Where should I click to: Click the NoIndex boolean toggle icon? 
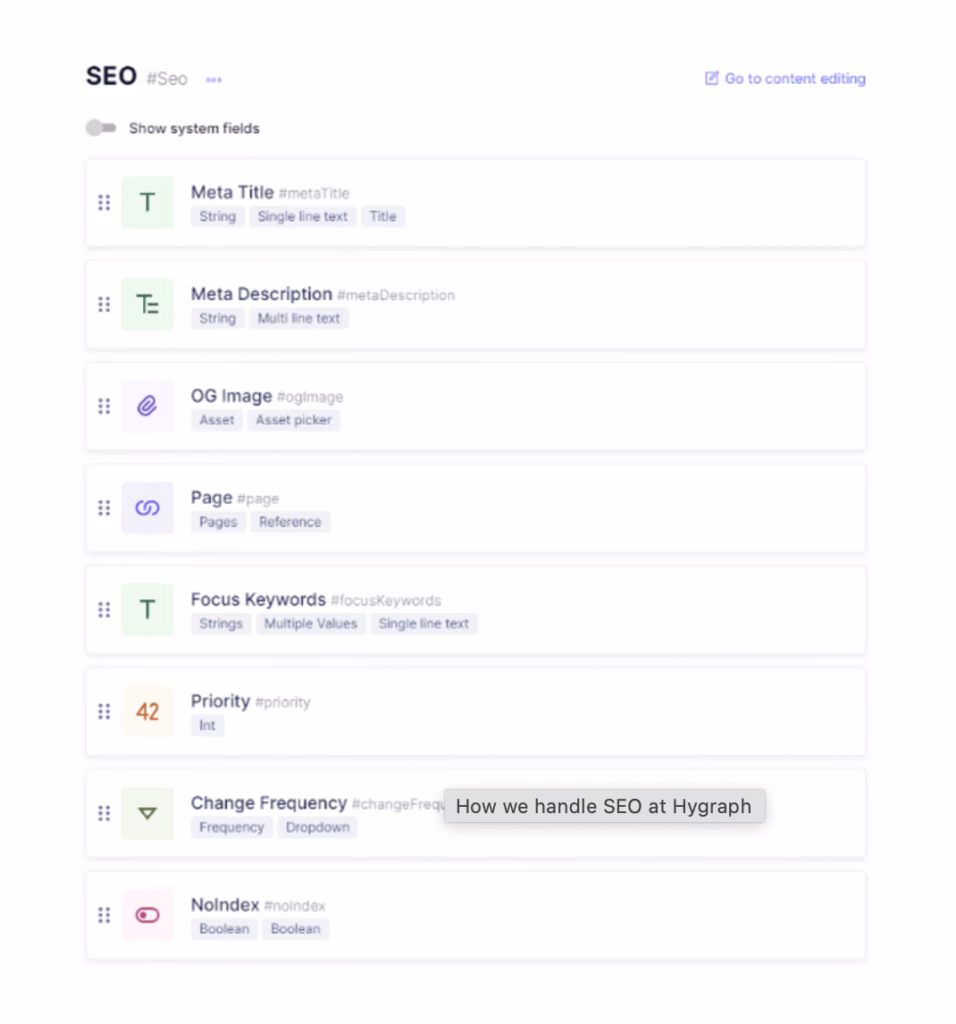click(x=147, y=915)
